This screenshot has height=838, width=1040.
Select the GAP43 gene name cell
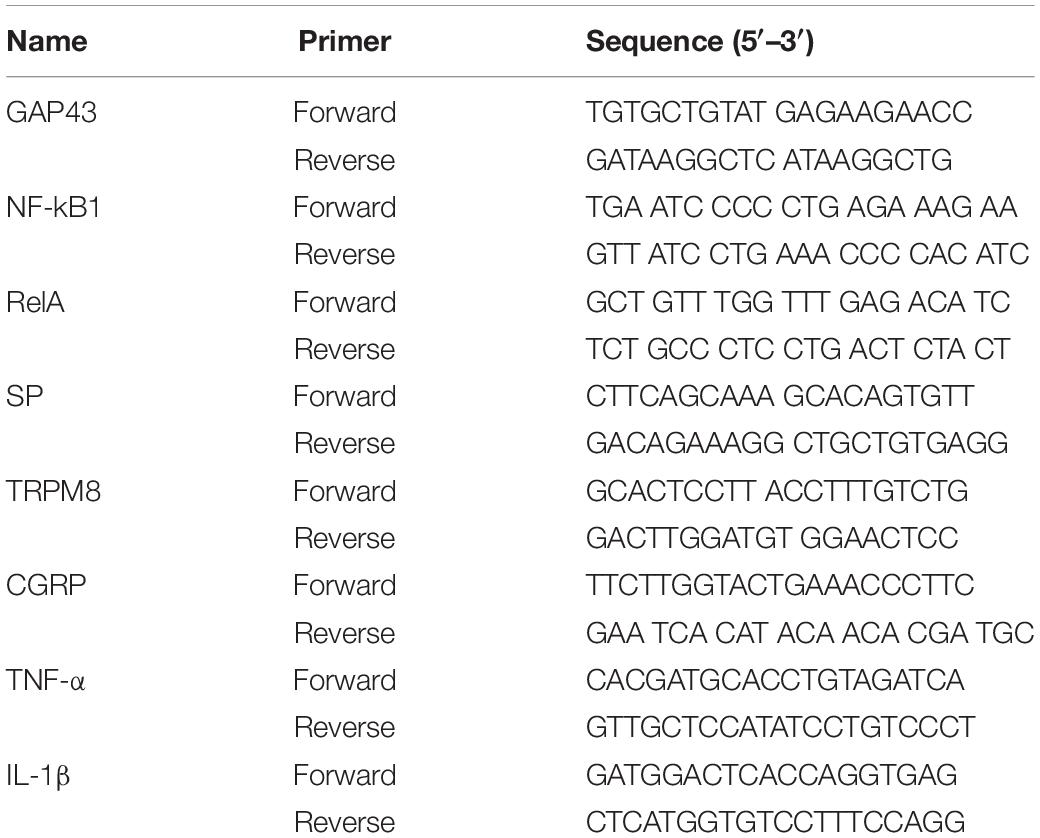pos(51,112)
